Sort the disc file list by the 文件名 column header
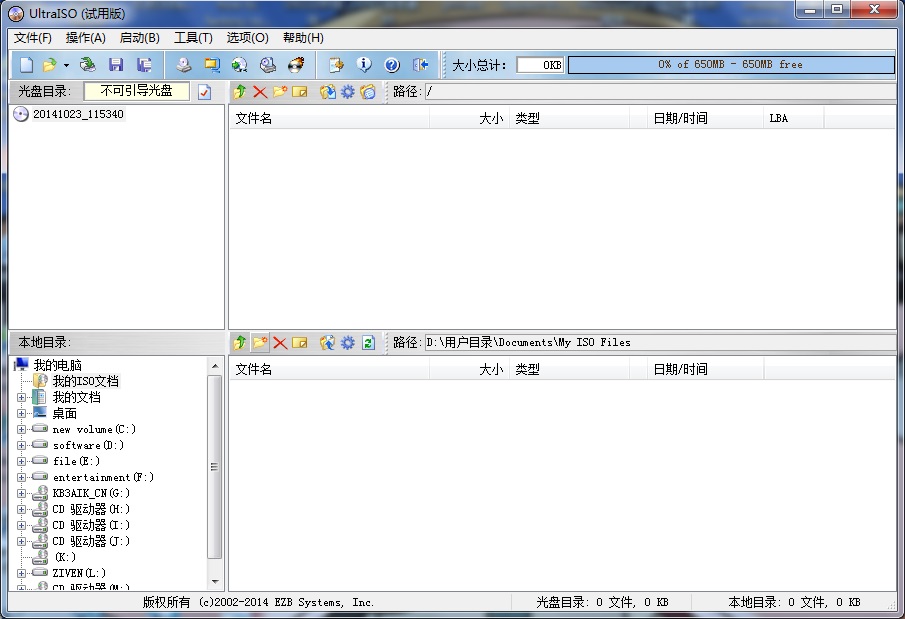 click(x=328, y=118)
